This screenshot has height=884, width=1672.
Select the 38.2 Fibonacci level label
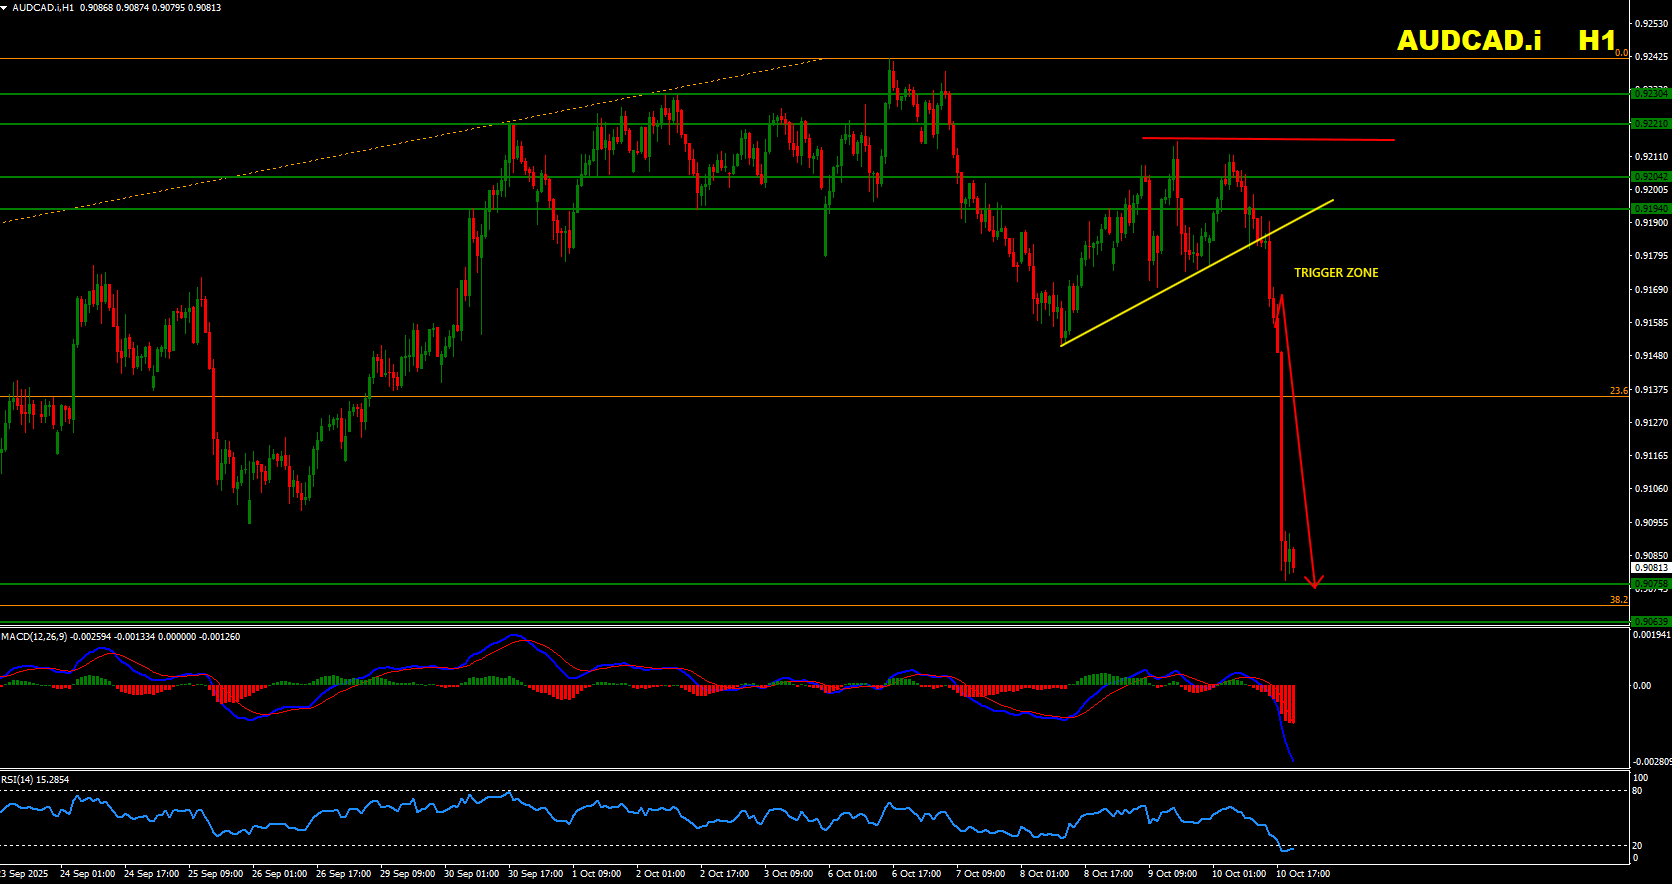tap(1618, 600)
